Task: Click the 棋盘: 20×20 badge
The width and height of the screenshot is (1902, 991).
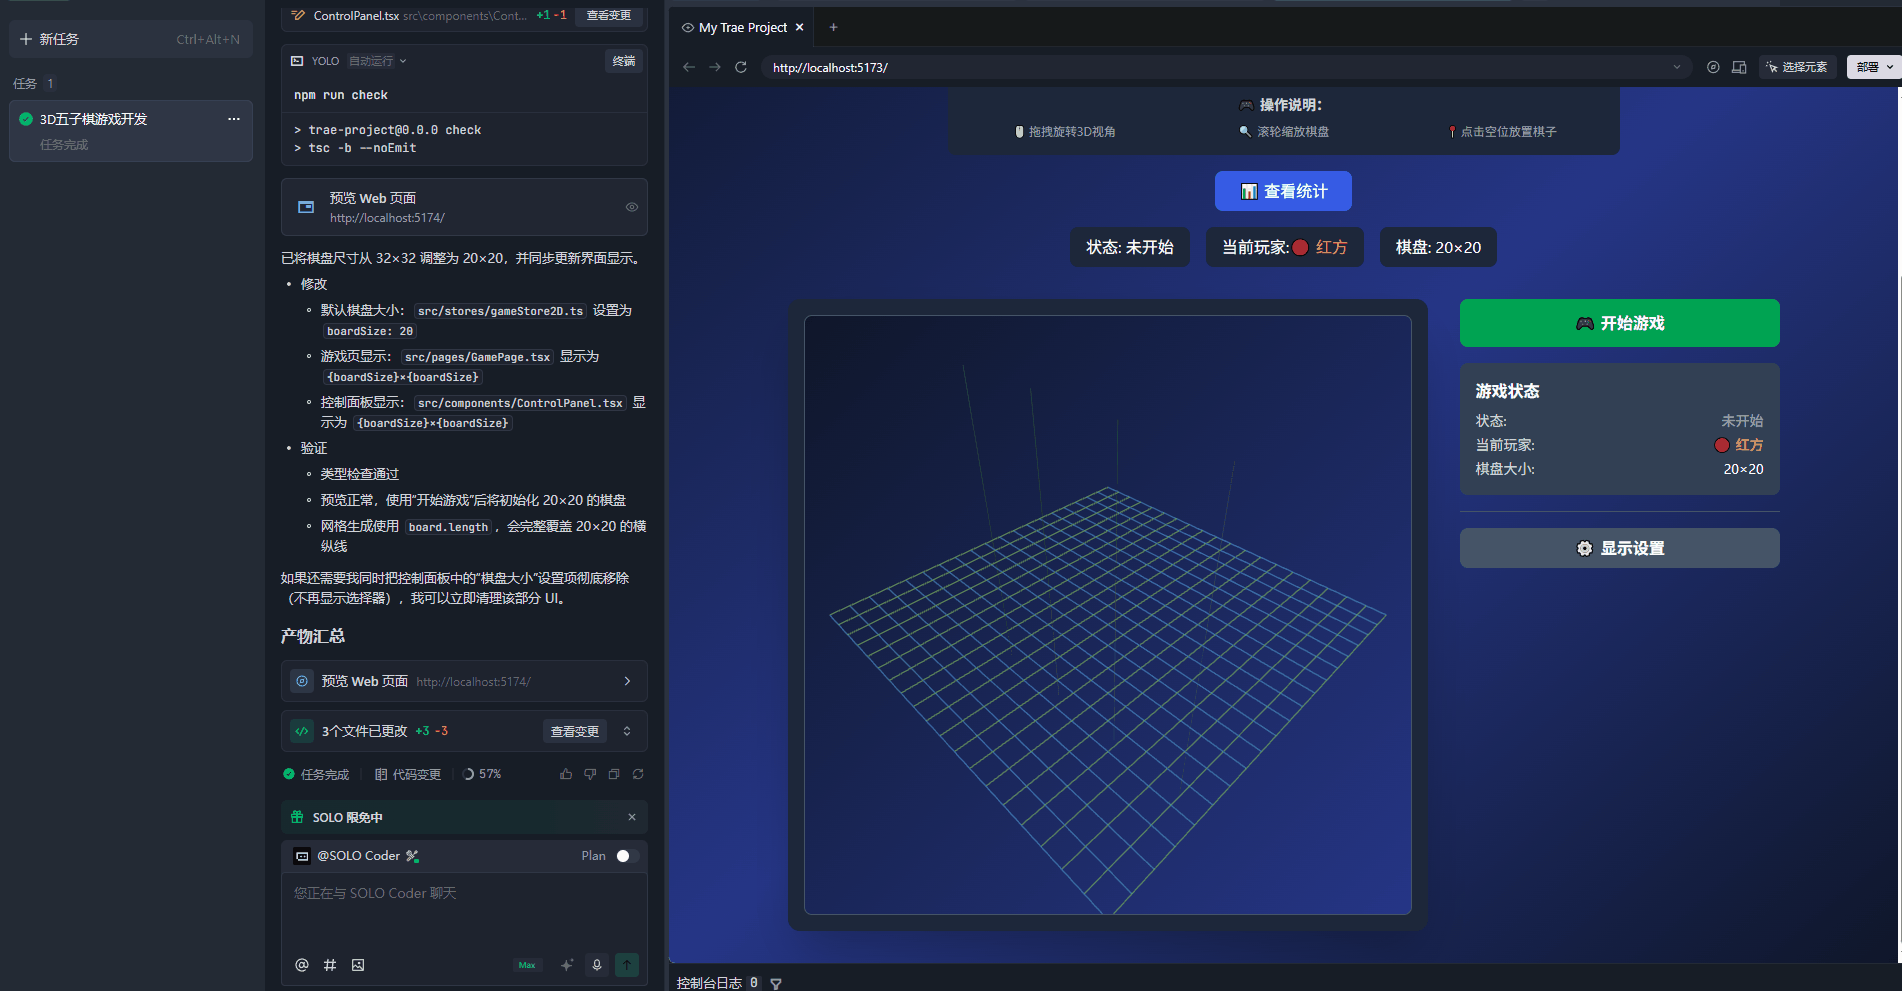Action: (1438, 247)
